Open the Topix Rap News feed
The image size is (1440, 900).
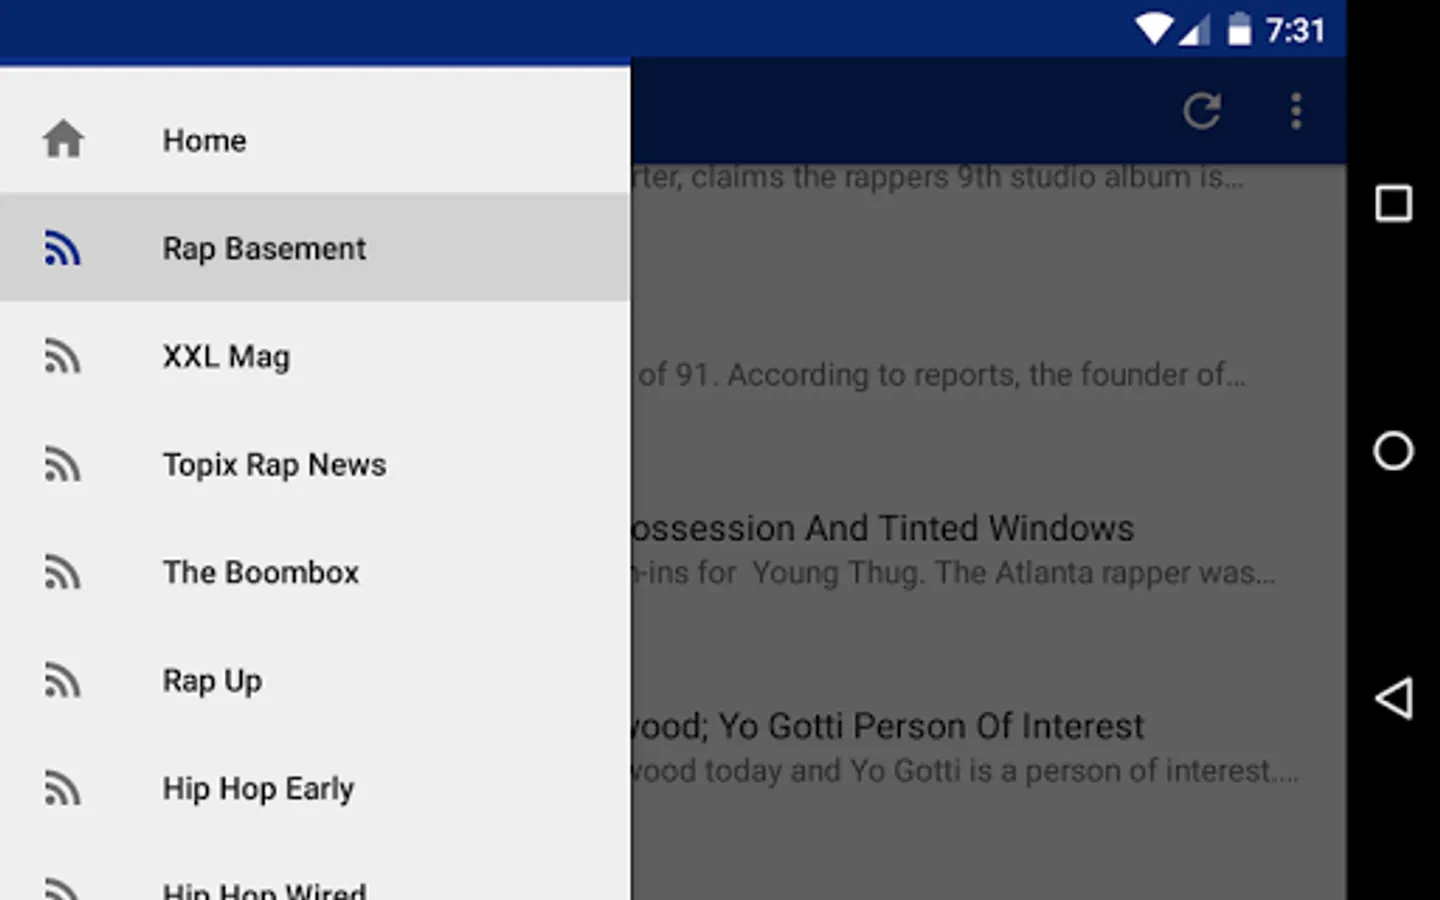point(315,463)
